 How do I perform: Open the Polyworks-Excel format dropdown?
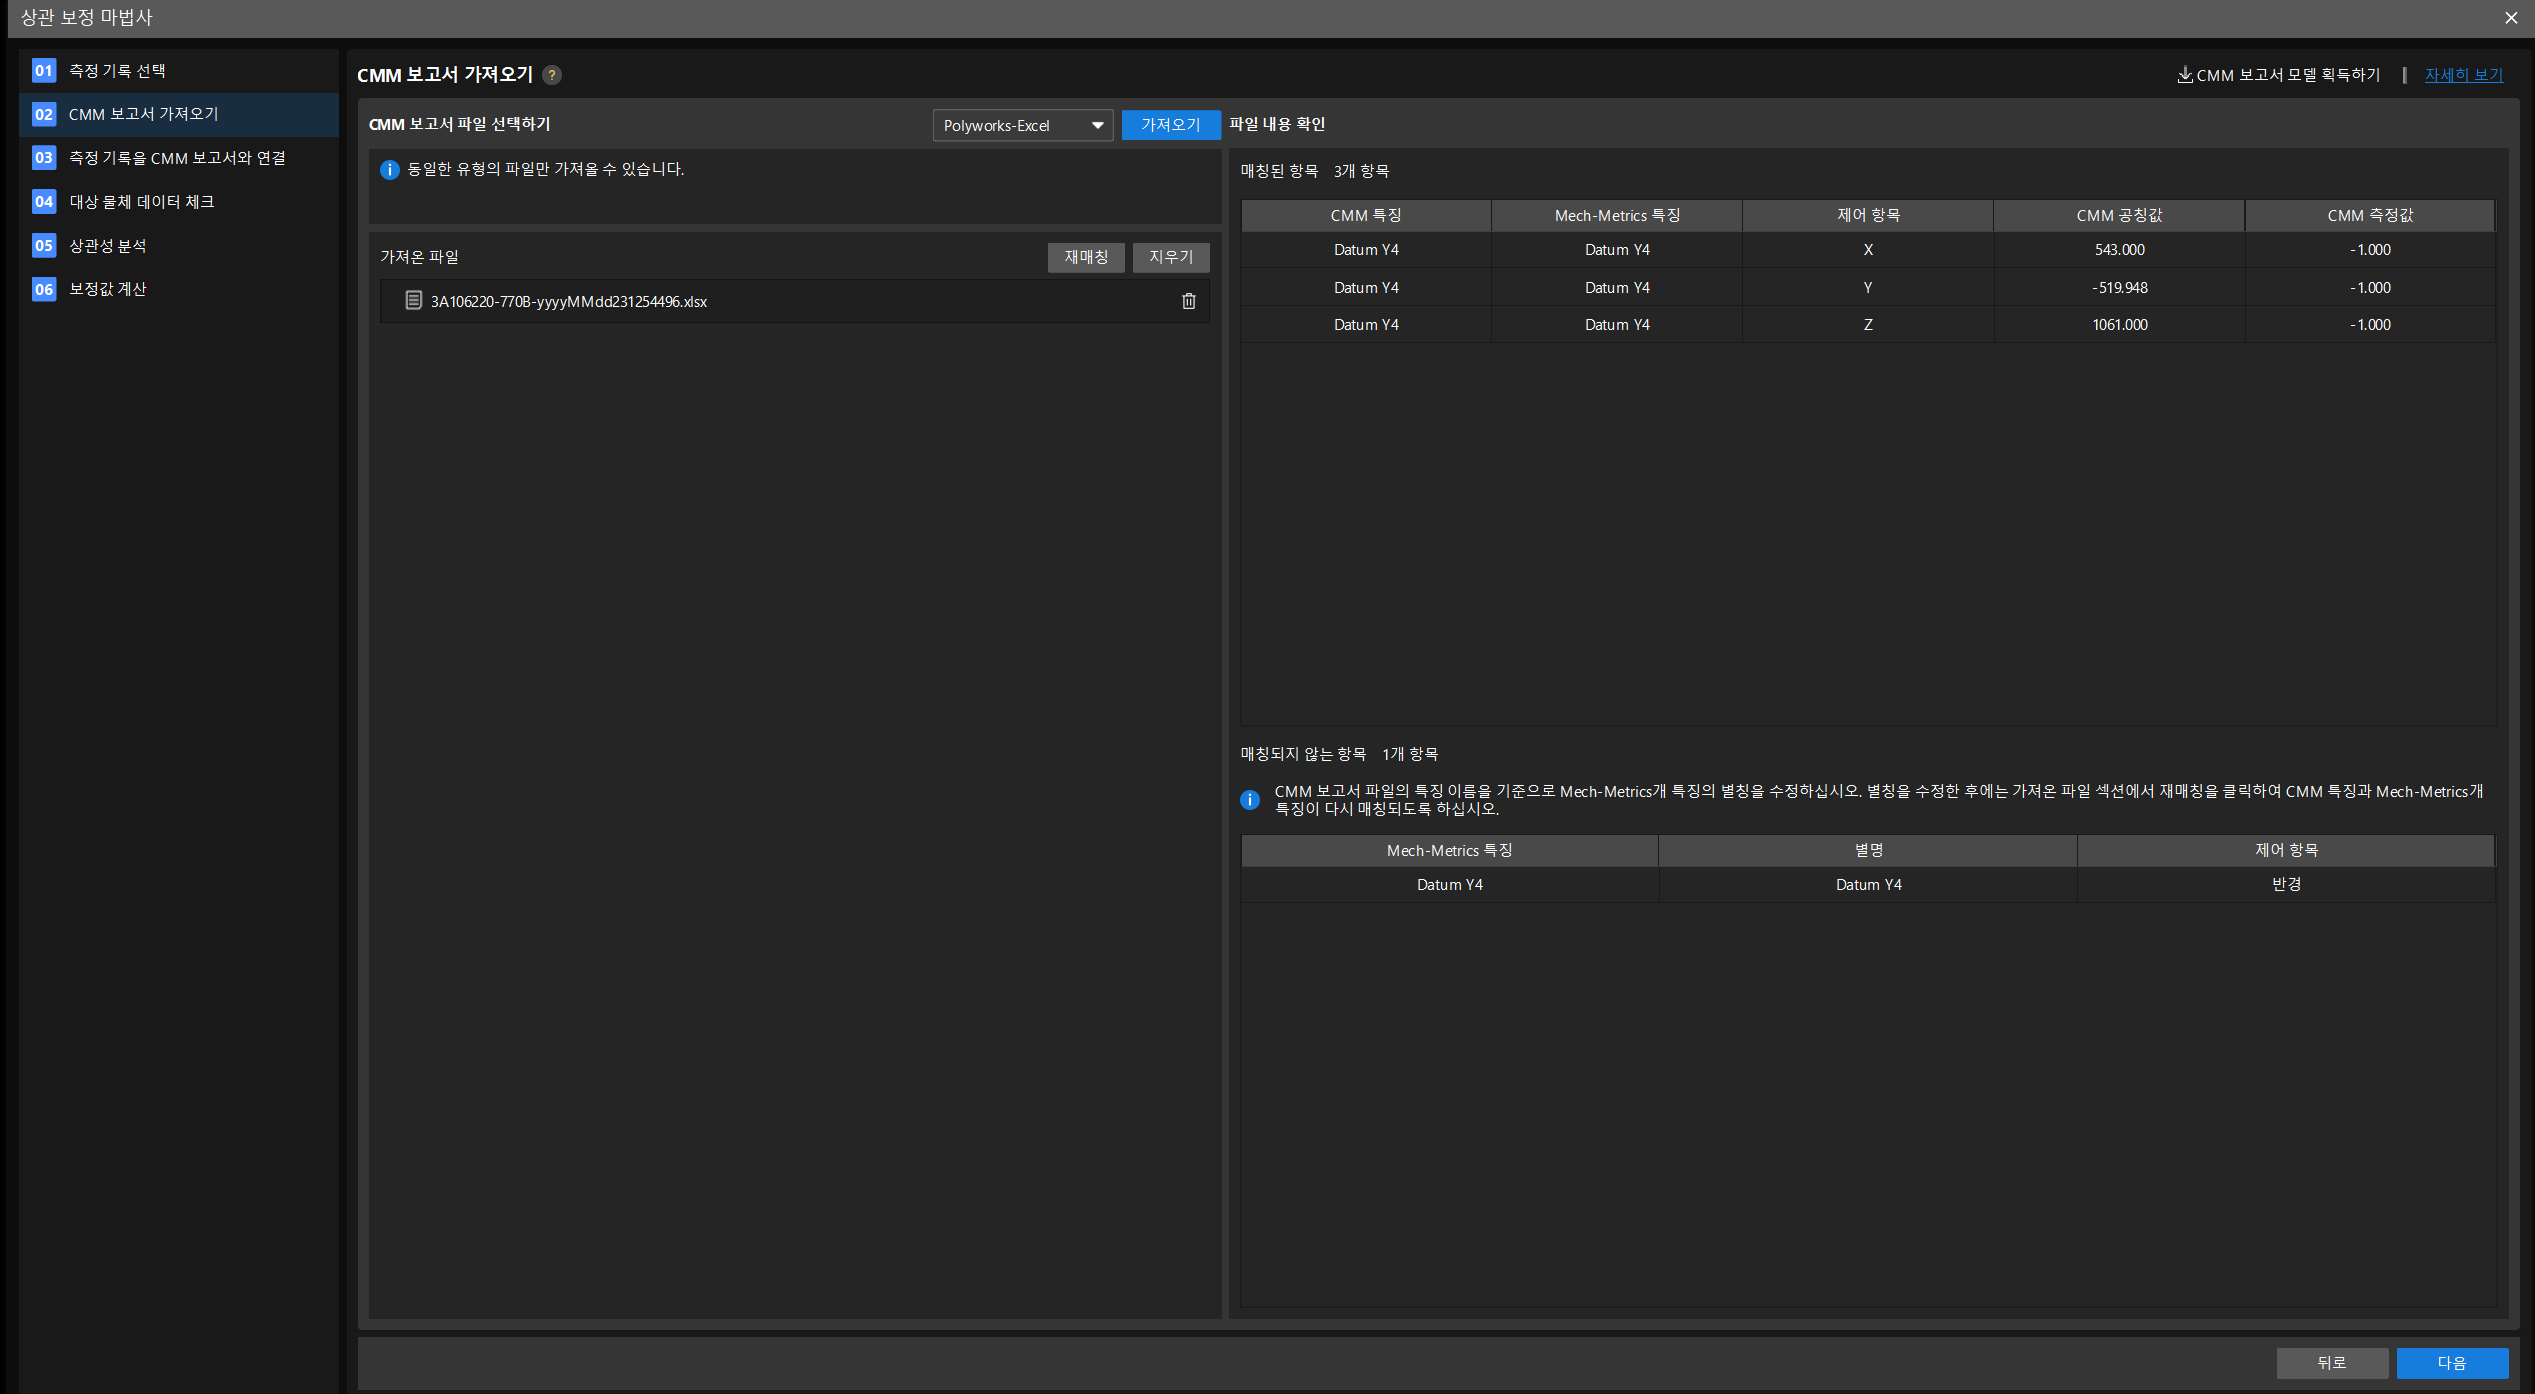(x=1022, y=125)
